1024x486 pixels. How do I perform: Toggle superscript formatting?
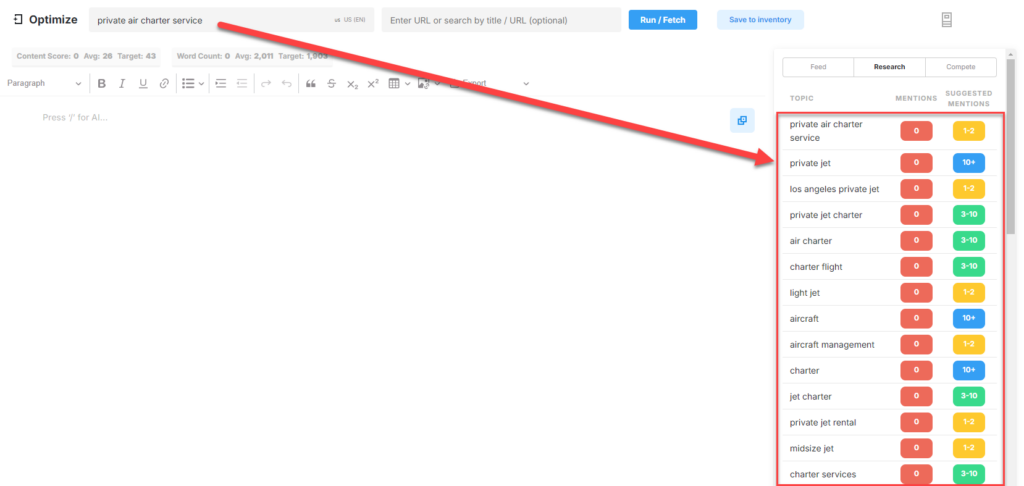click(373, 84)
